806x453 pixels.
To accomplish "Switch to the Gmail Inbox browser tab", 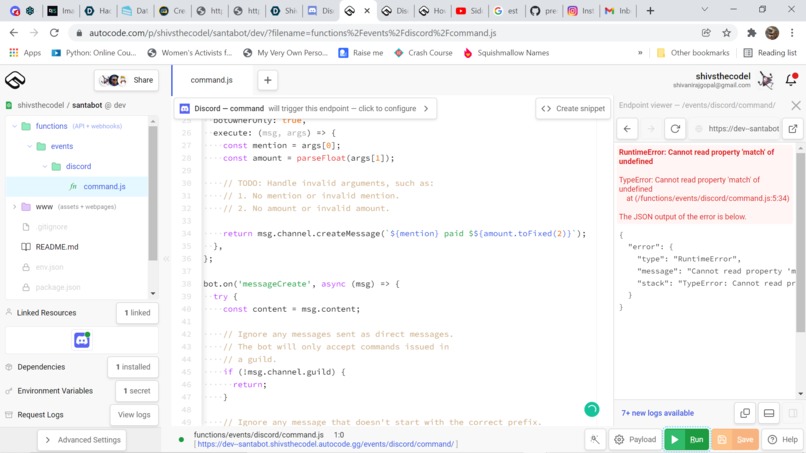I will coord(617,10).
